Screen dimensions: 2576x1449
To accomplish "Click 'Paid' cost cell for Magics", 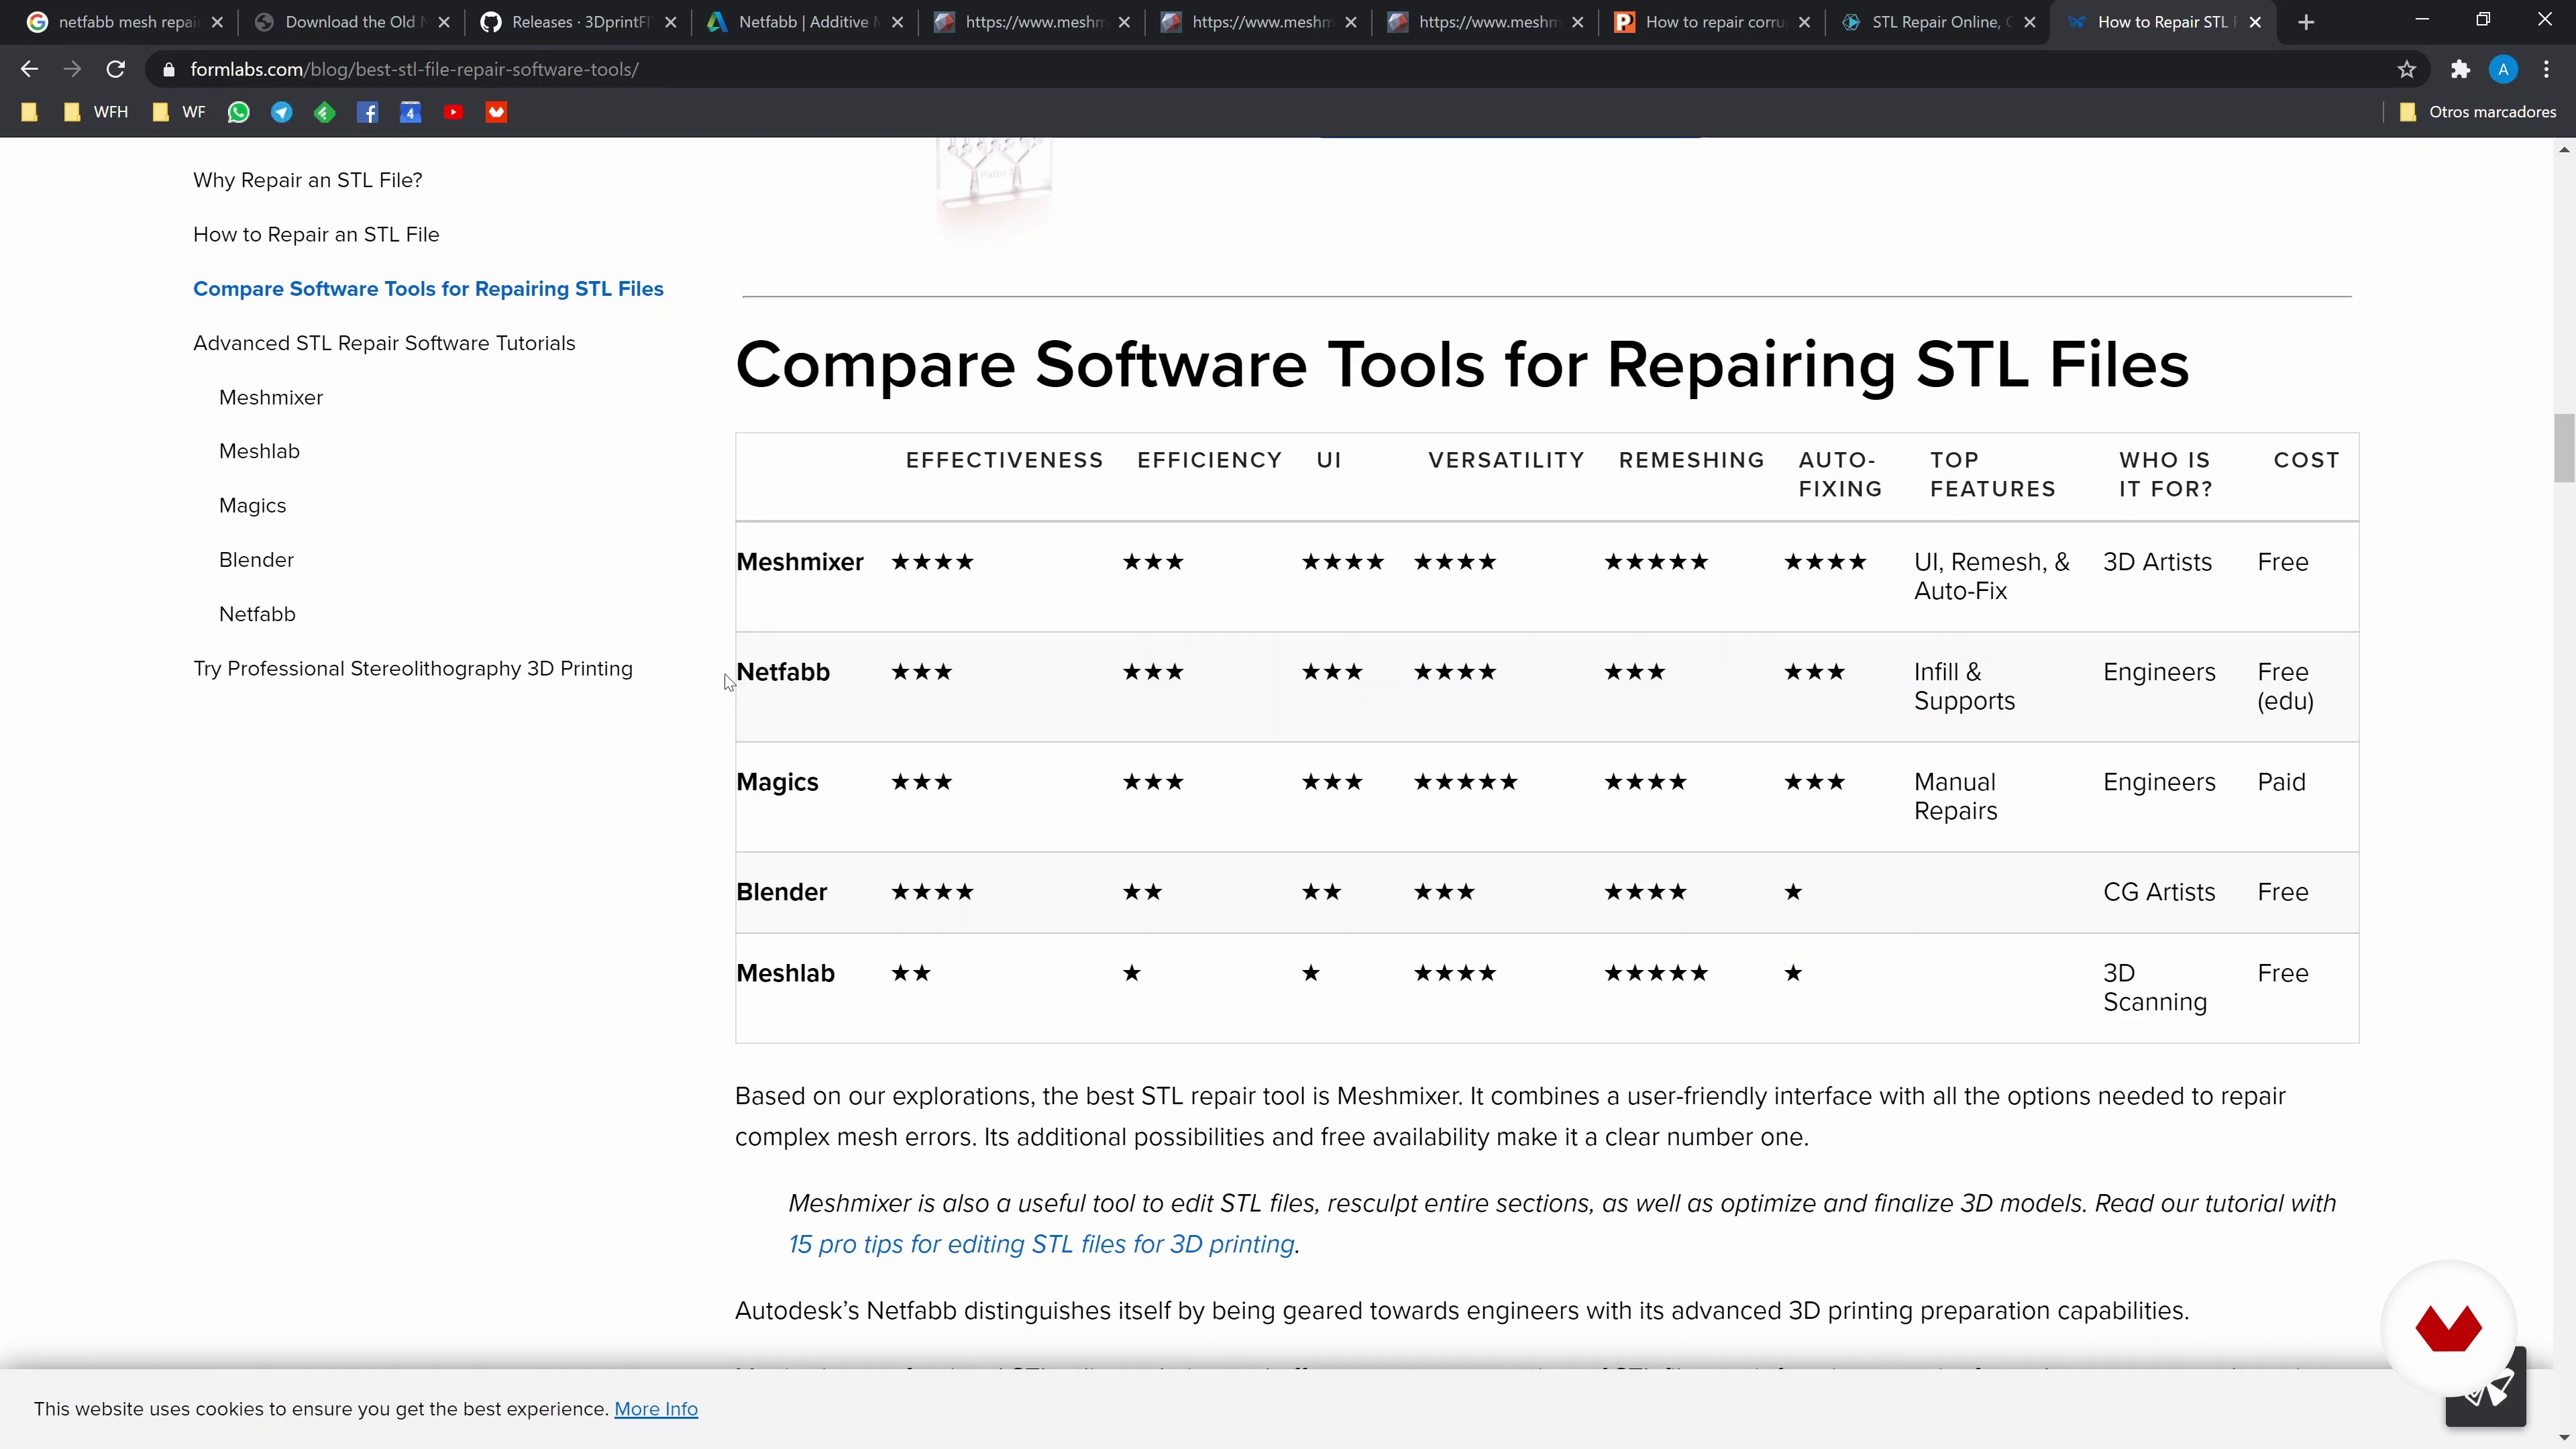I will (x=2281, y=782).
